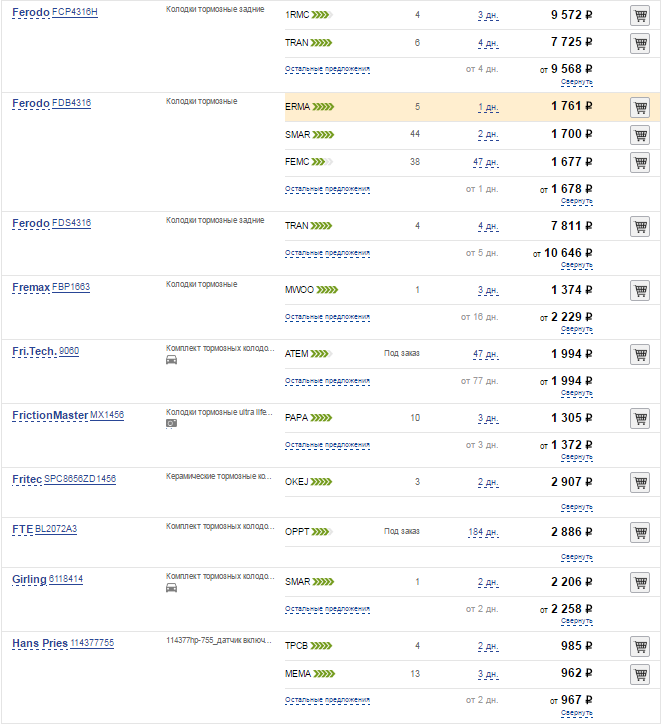Add Fremax FBP1663 MWOO offer to cart

click(640, 290)
